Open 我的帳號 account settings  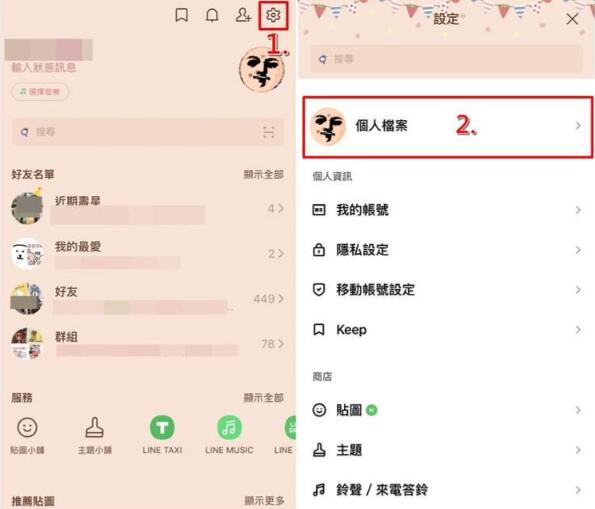point(446,210)
